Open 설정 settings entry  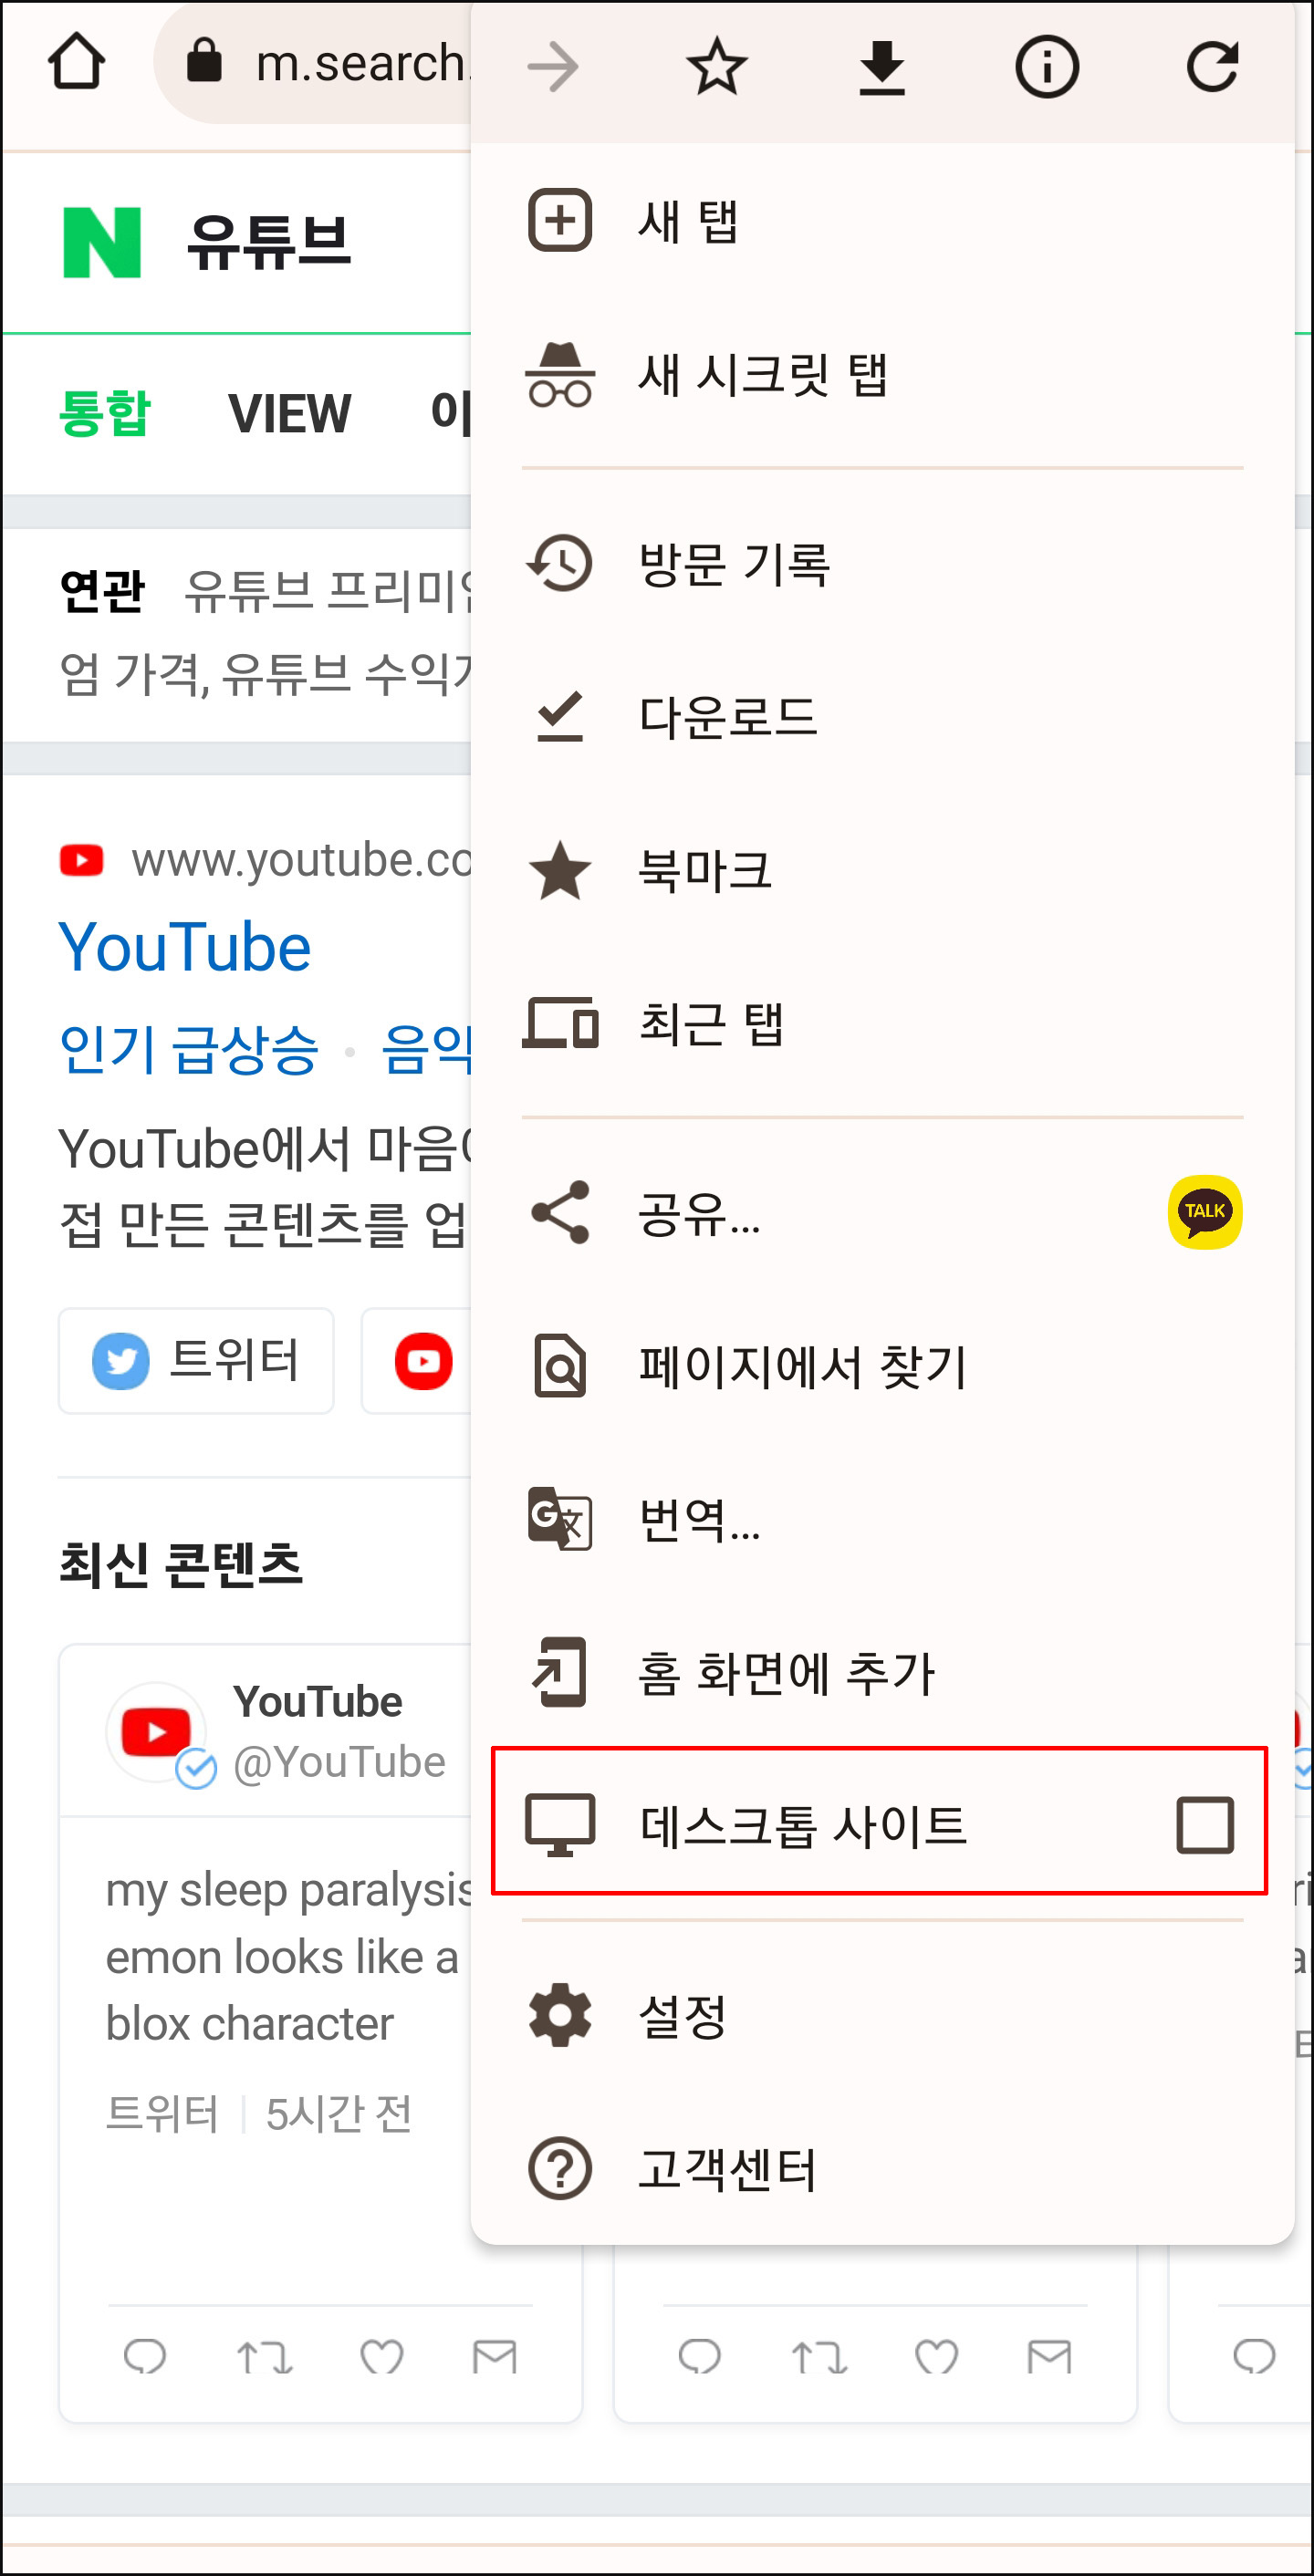882,2016
